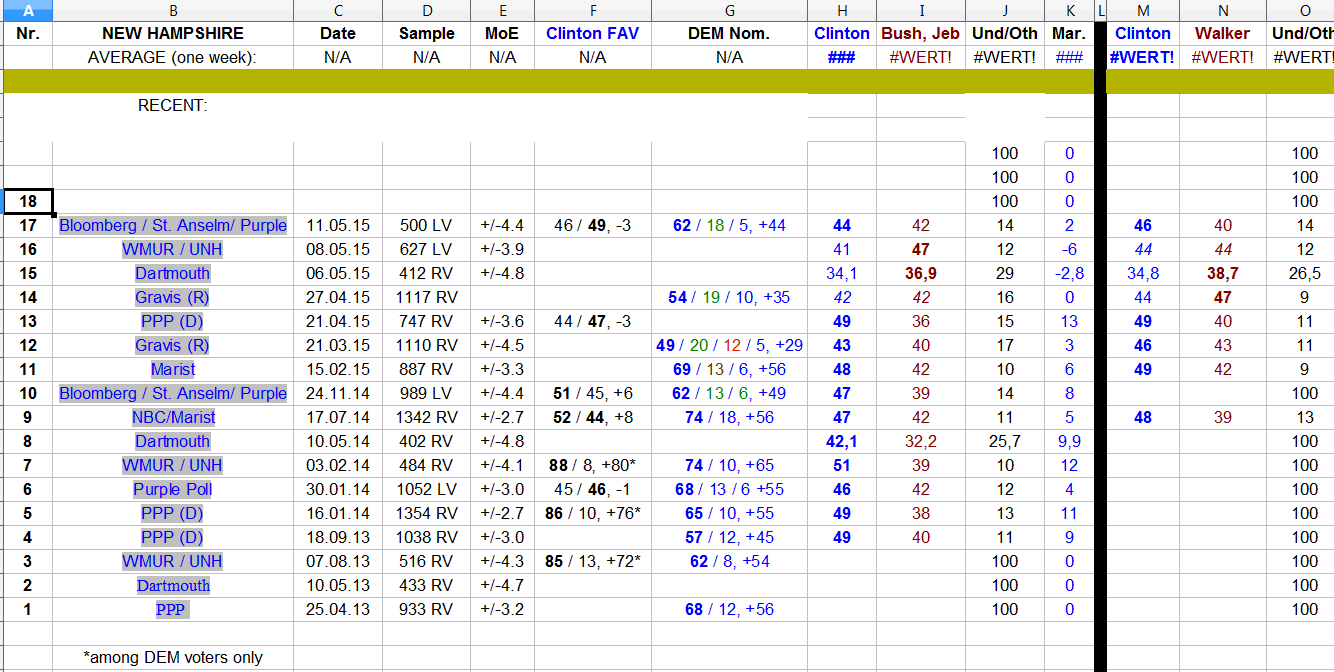Select the RECENT: label cell
Viewport: 1334px width, 672px height.
[x=173, y=105]
